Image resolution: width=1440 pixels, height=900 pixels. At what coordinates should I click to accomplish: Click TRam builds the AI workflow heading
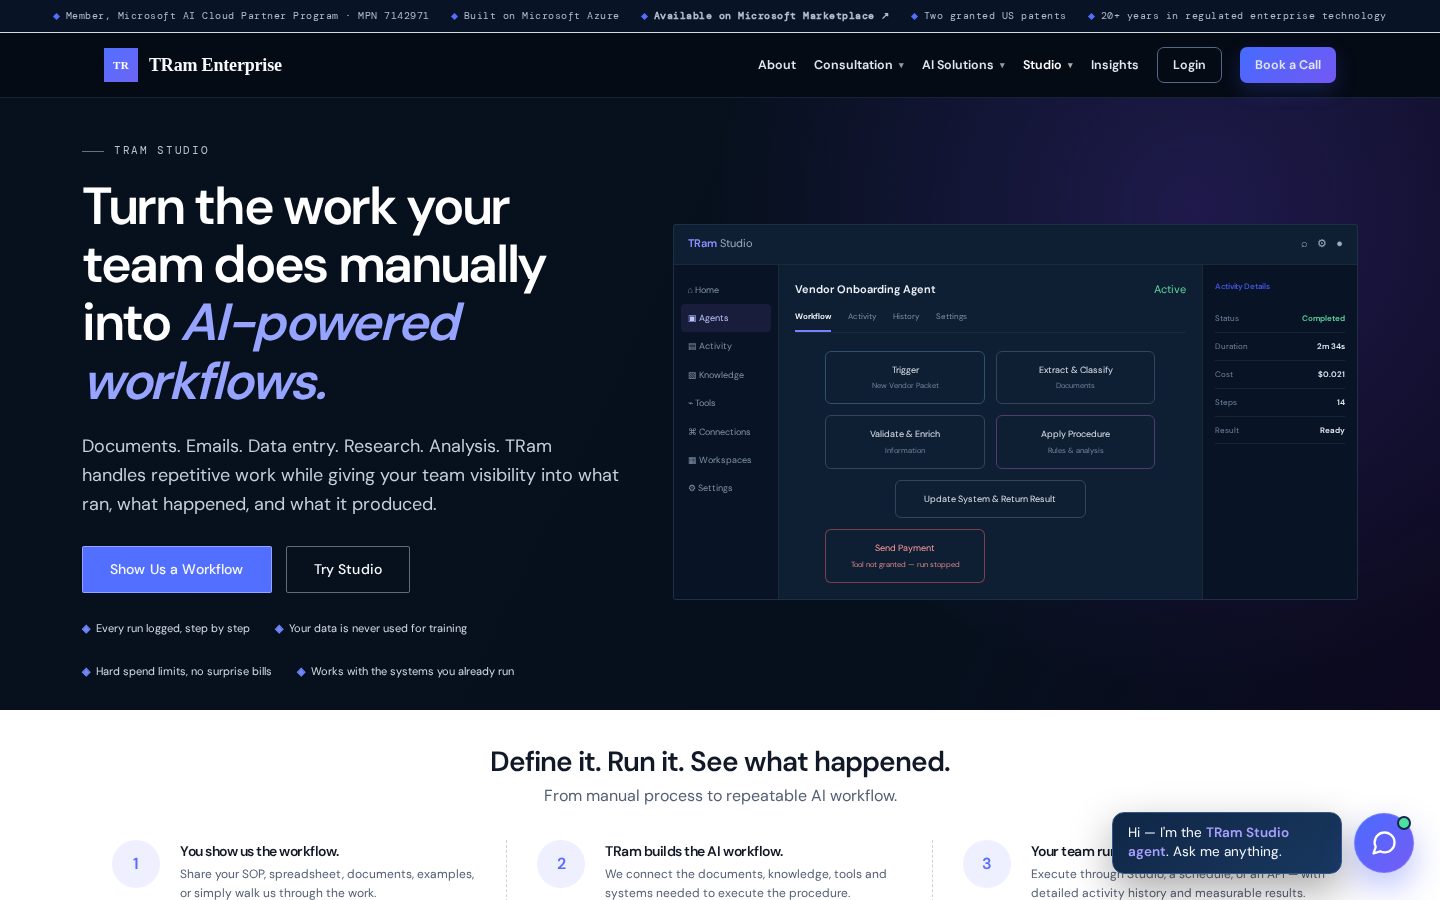pyautogui.click(x=694, y=852)
